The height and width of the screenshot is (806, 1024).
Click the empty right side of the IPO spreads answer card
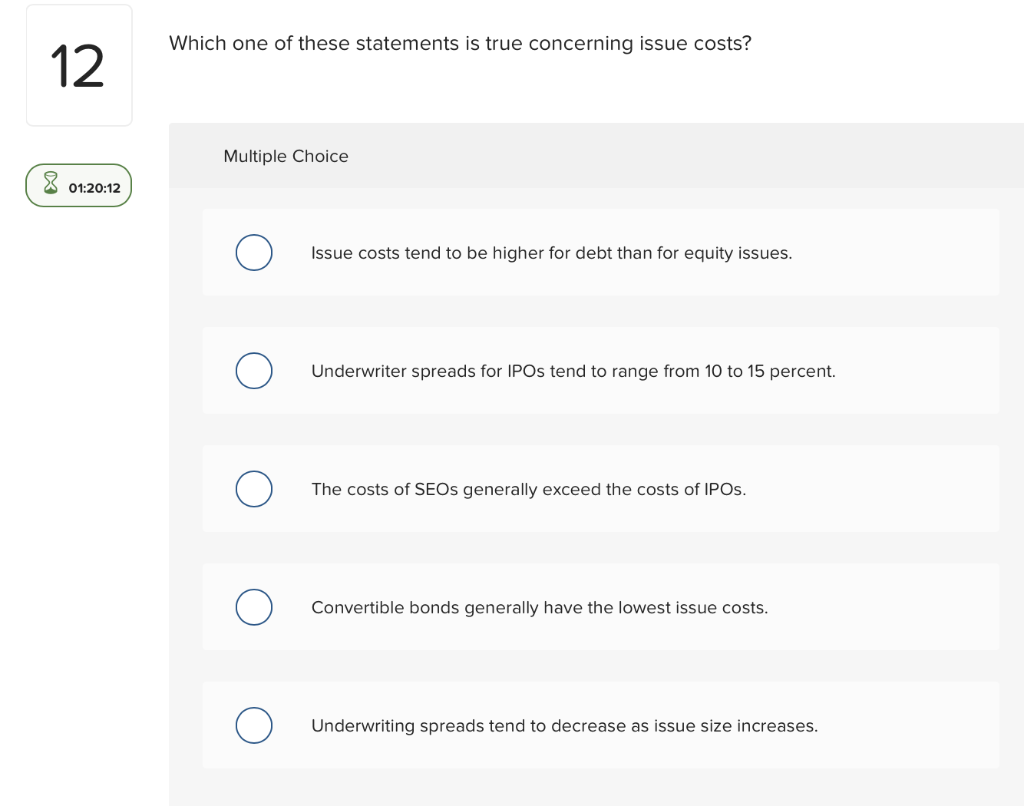click(x=920, y=371)
